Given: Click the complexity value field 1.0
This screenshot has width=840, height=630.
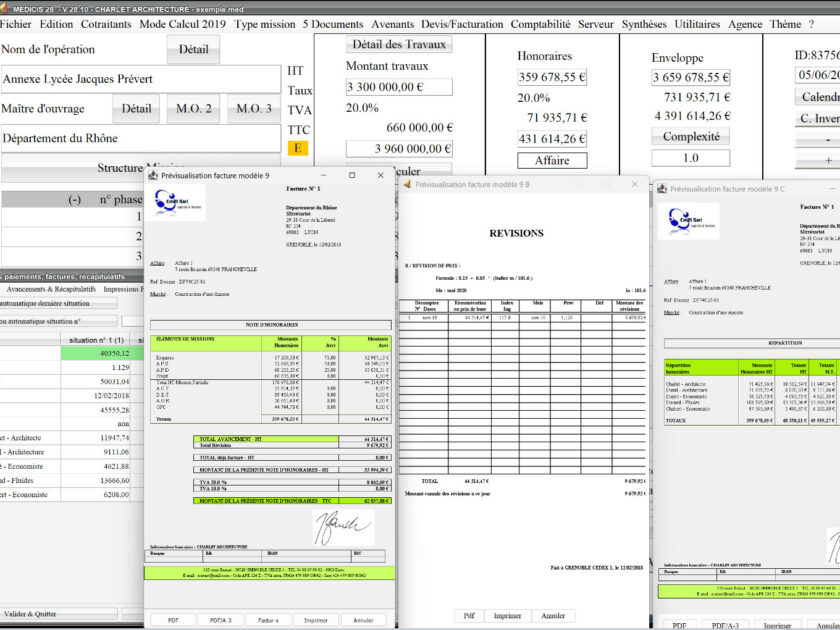Looking at the screenshot, I should [x=691, y=158].
